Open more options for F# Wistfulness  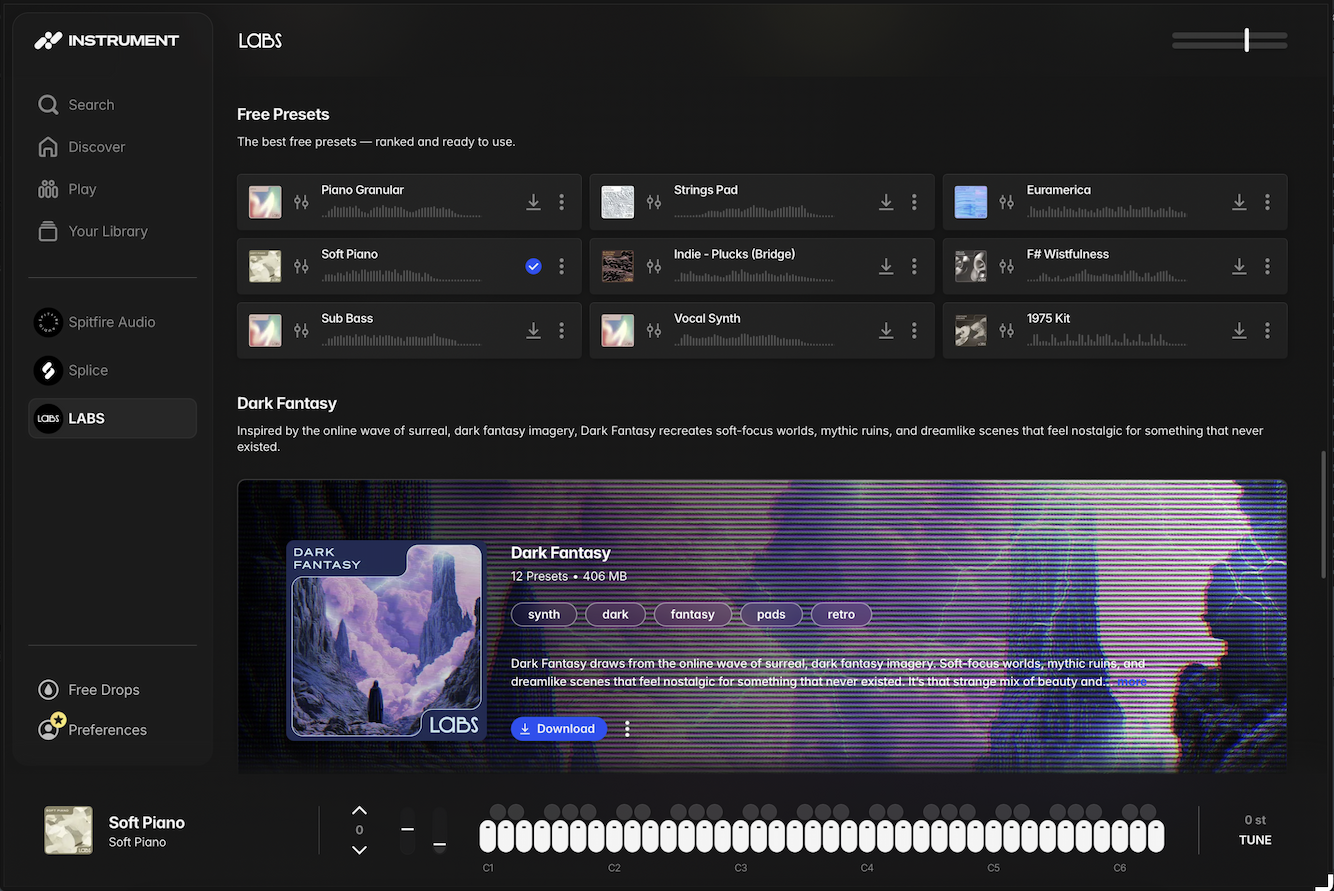[x=1267, y=266]
